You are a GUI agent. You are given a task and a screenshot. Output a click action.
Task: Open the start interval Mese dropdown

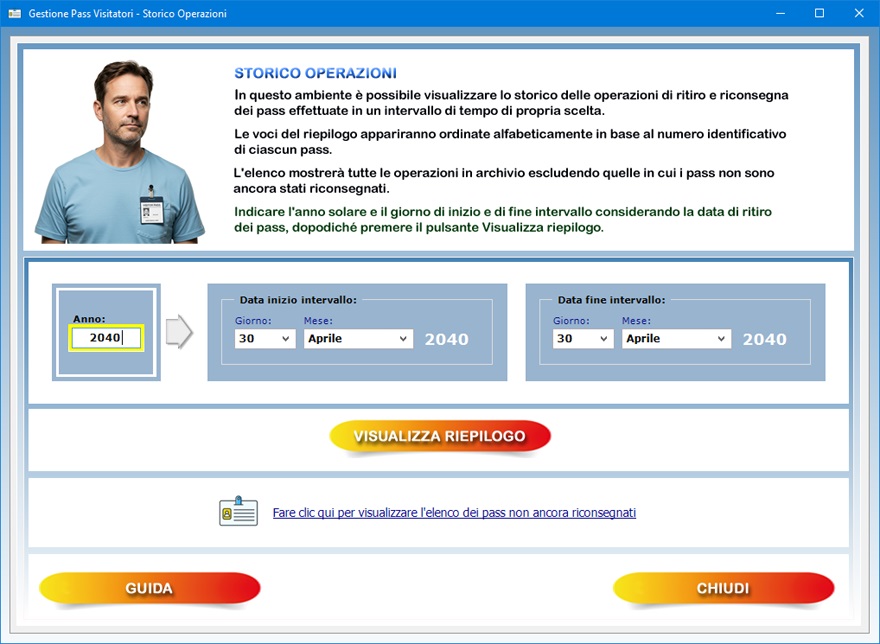coord(358,339)
